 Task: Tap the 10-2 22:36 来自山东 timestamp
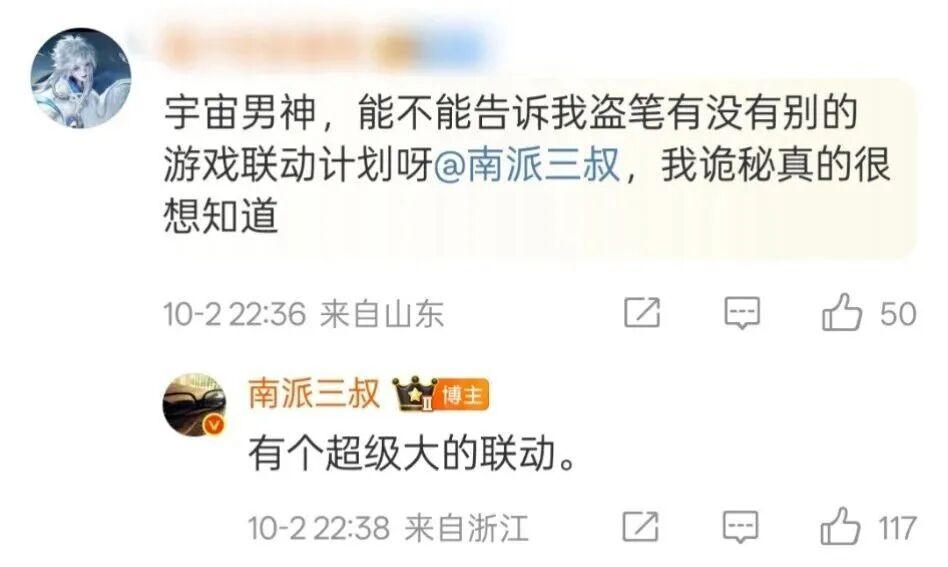[x=304, y=314]
